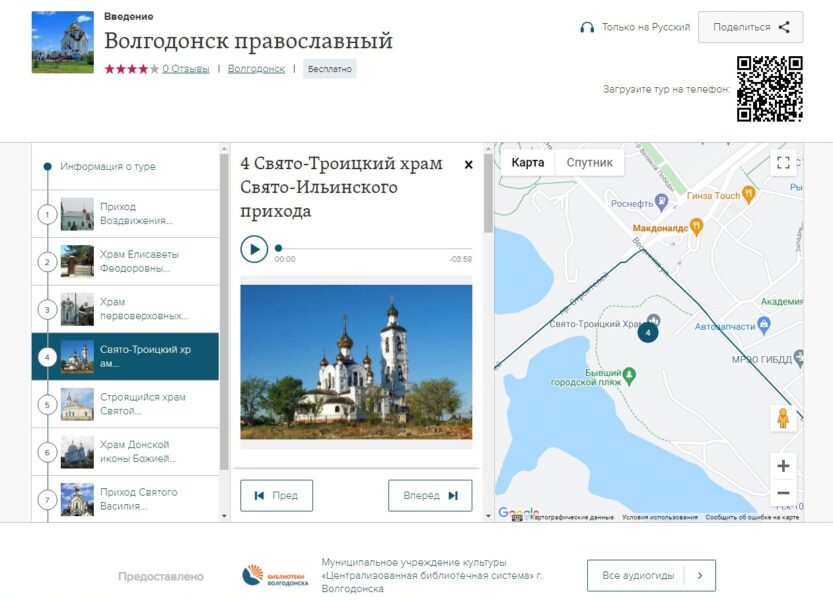
Task: Open the Волгодонск city link
Action: click(x=256, y=69)
